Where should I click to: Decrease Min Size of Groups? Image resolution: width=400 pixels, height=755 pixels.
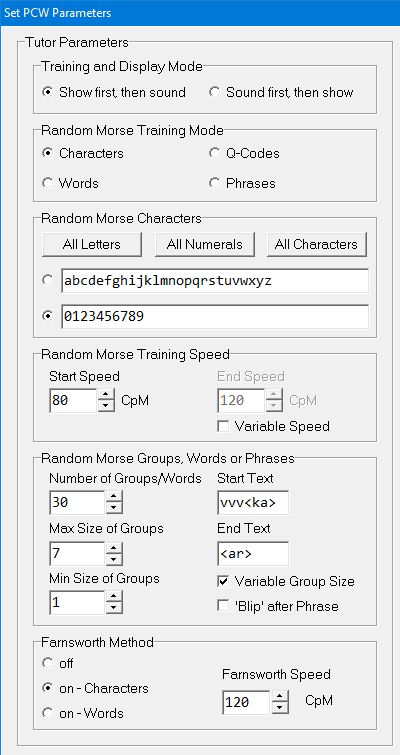pos(114,608)
